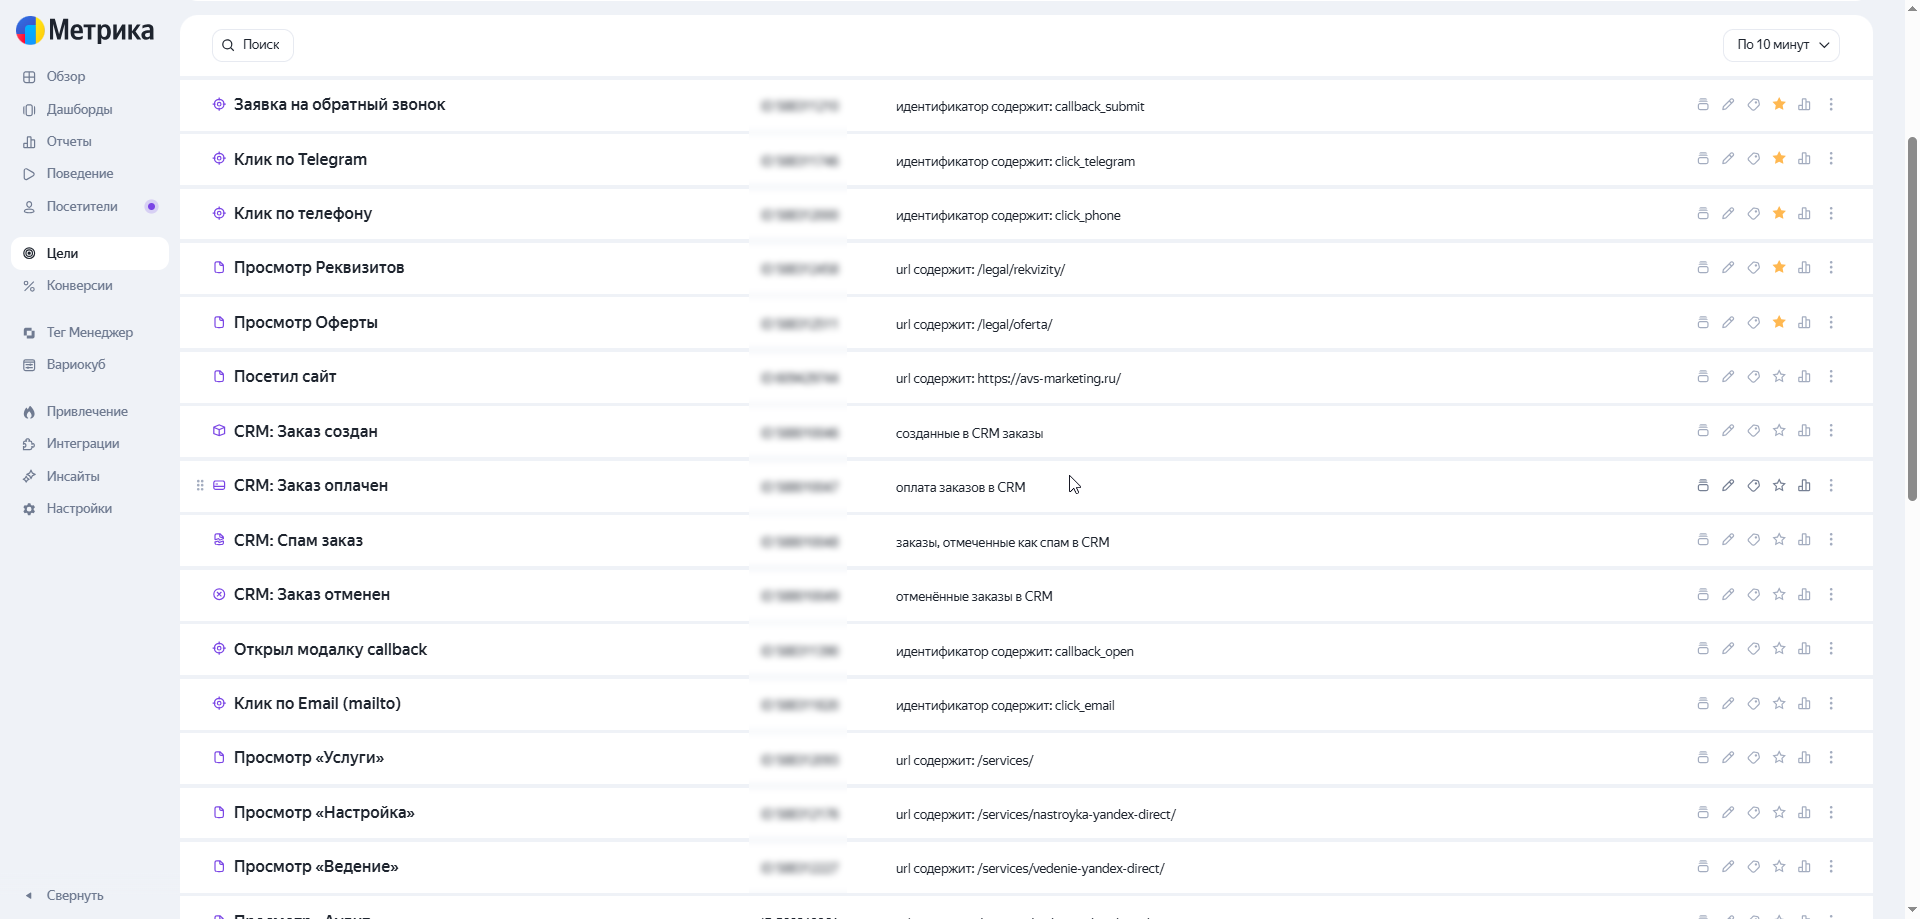Click tag icon for CRM: Спам заказ
The width and height of the screenshot is (1920, 919).
1754,540
